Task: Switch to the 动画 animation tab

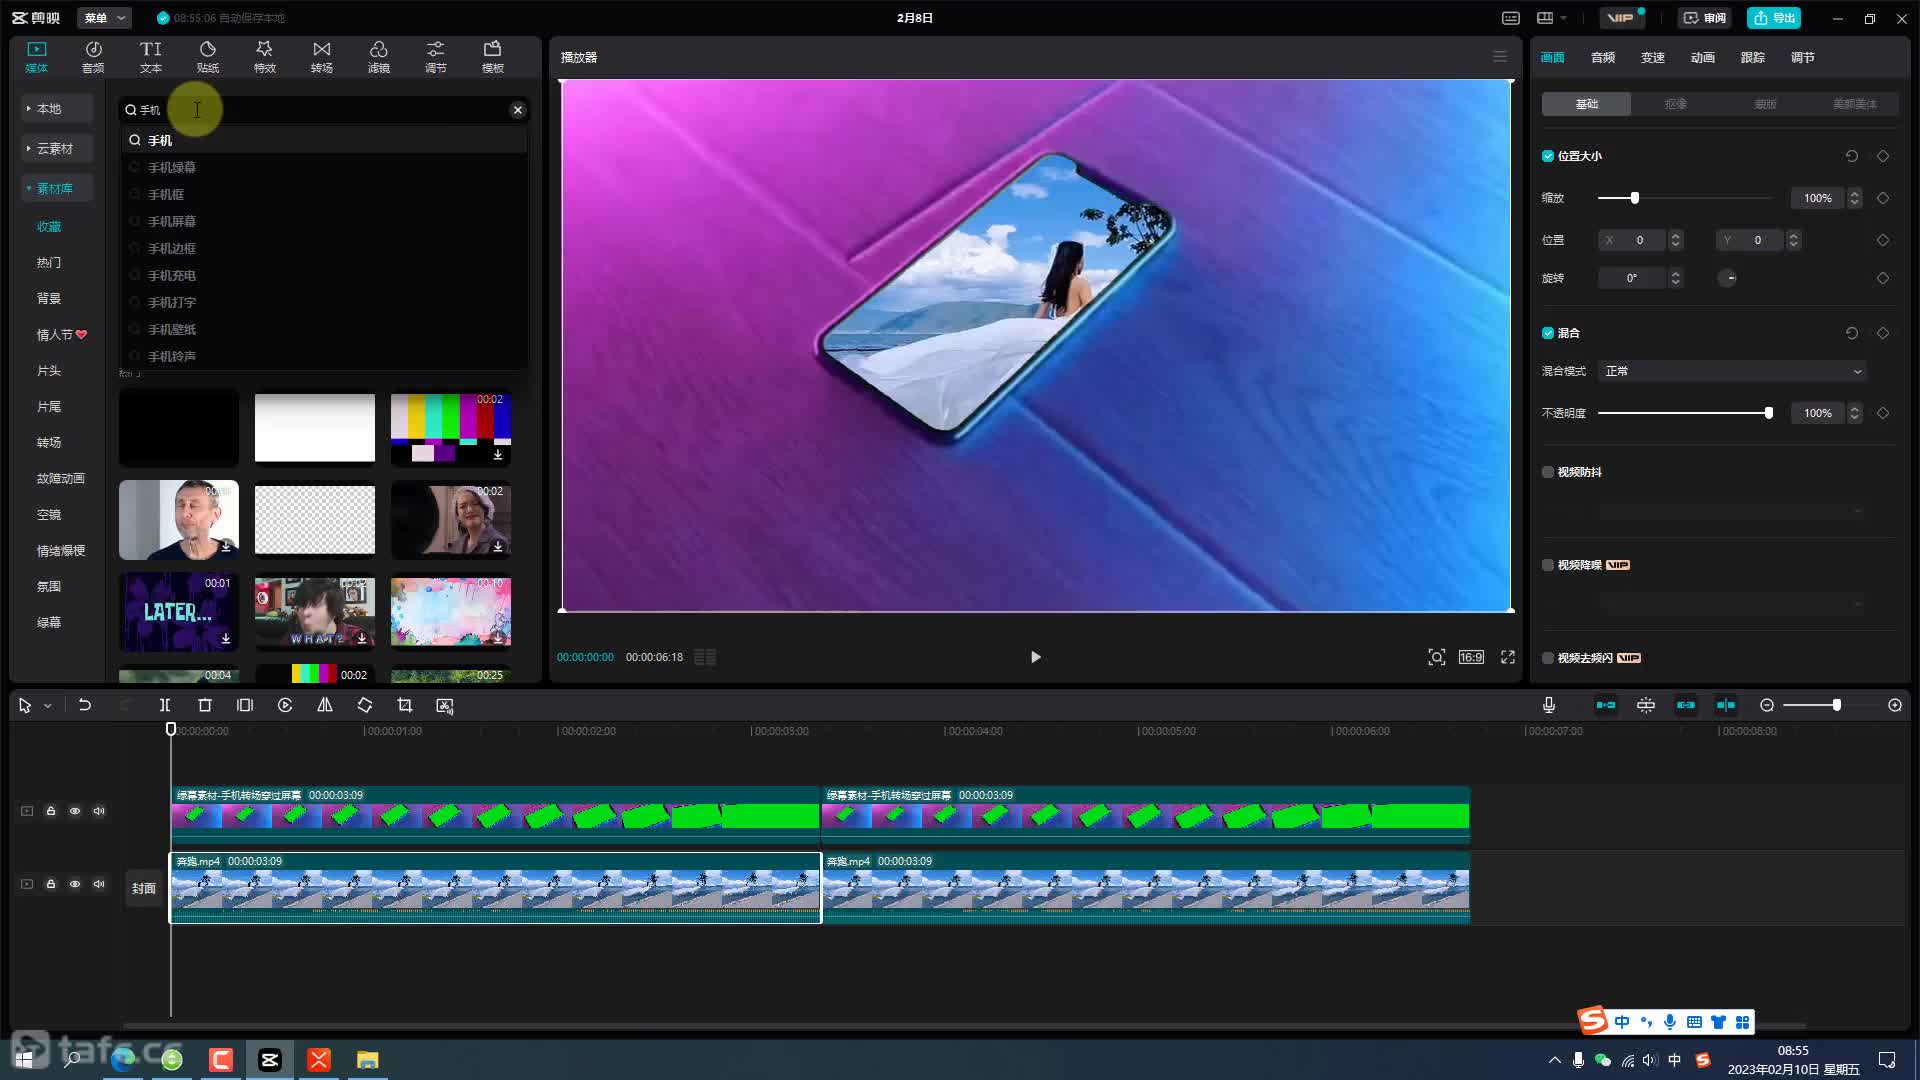Action: (1703, 58)
